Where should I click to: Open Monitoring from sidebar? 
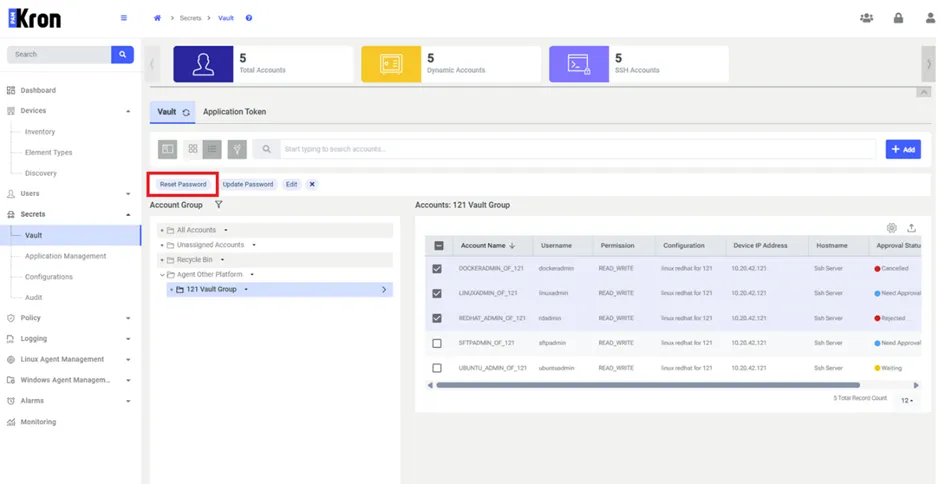[38, 422]
